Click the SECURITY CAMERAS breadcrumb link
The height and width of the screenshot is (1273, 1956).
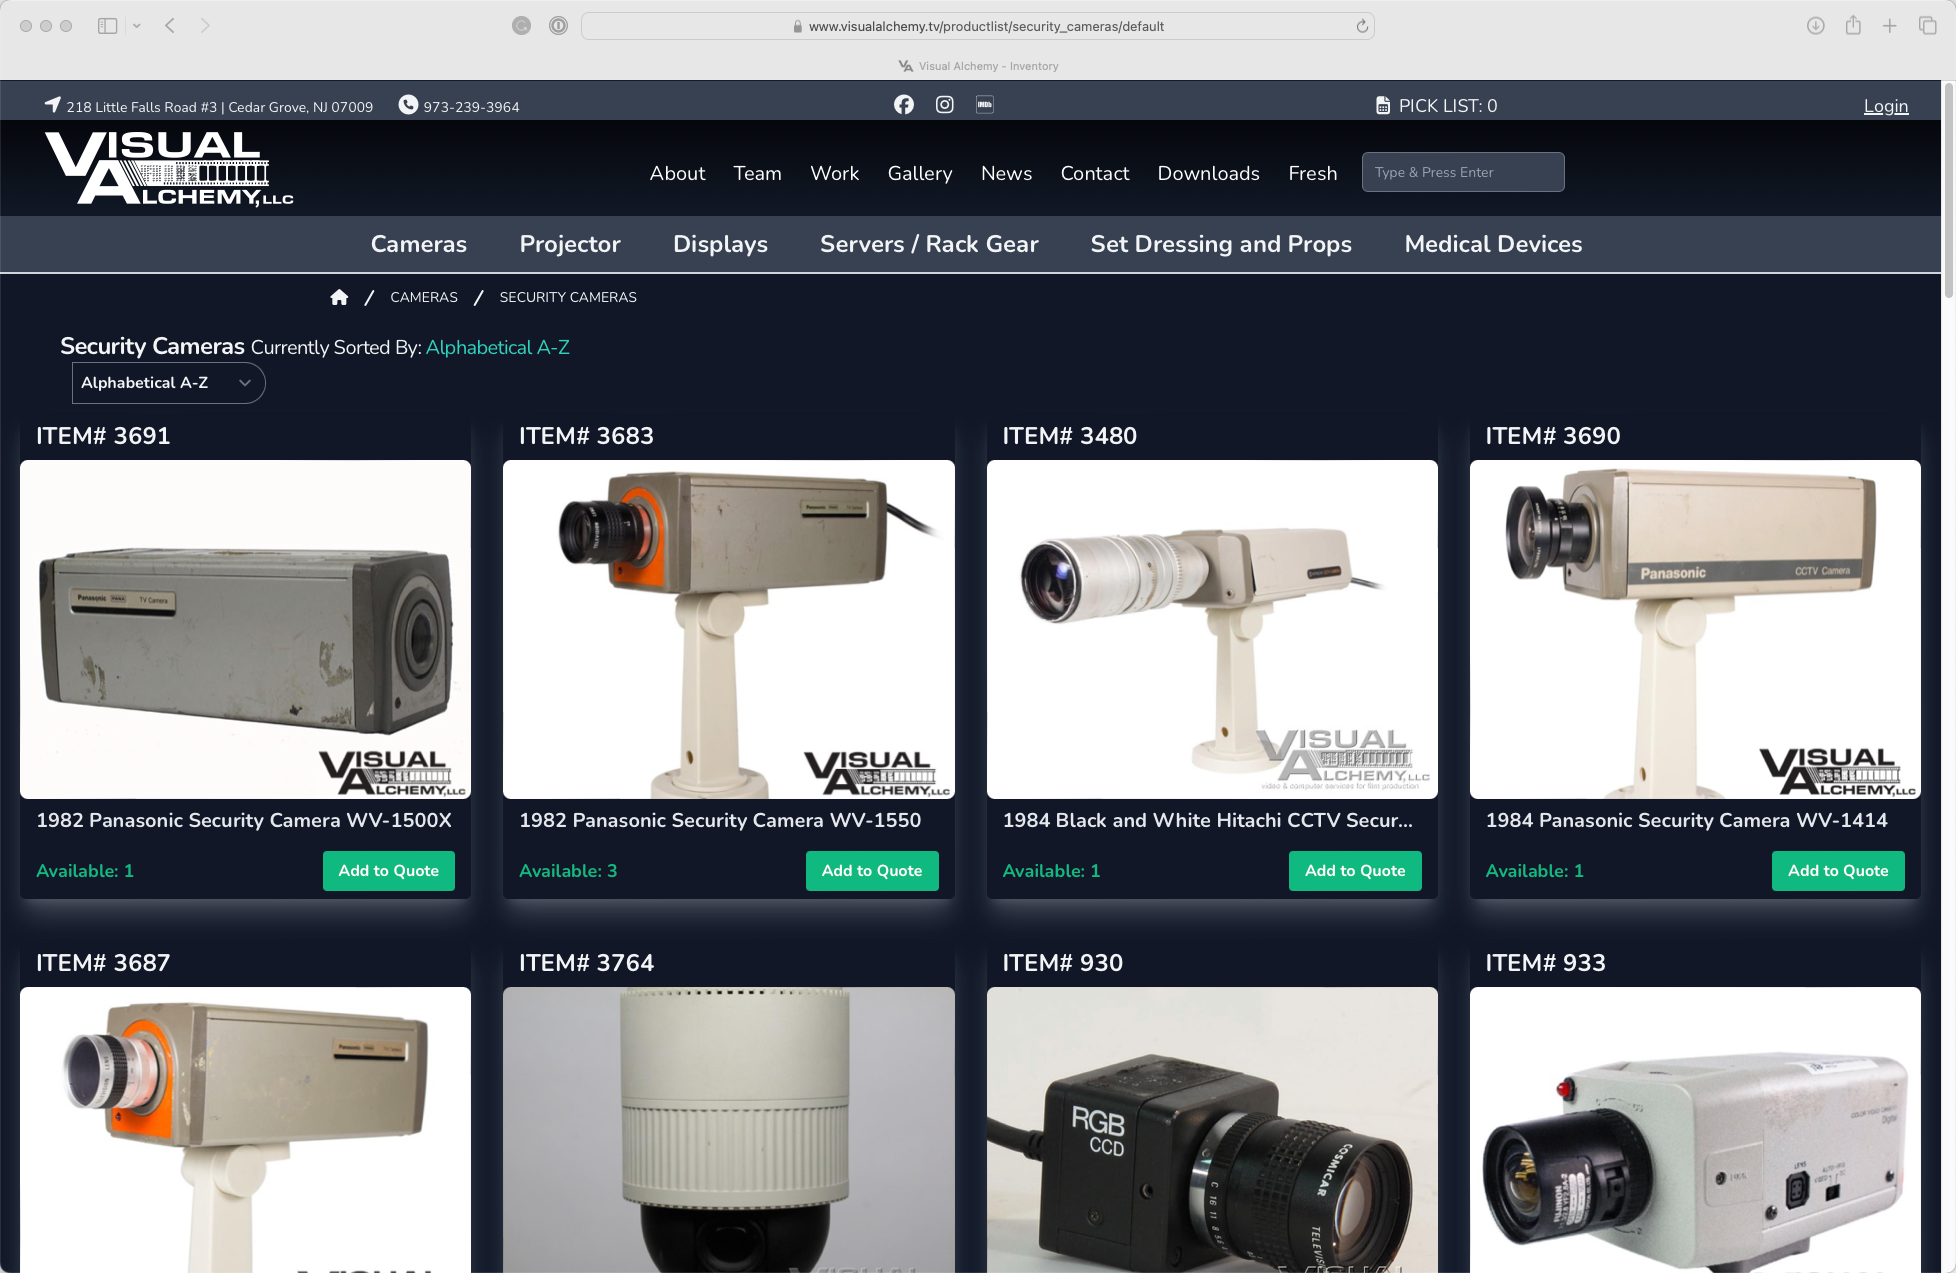point(568,297)
